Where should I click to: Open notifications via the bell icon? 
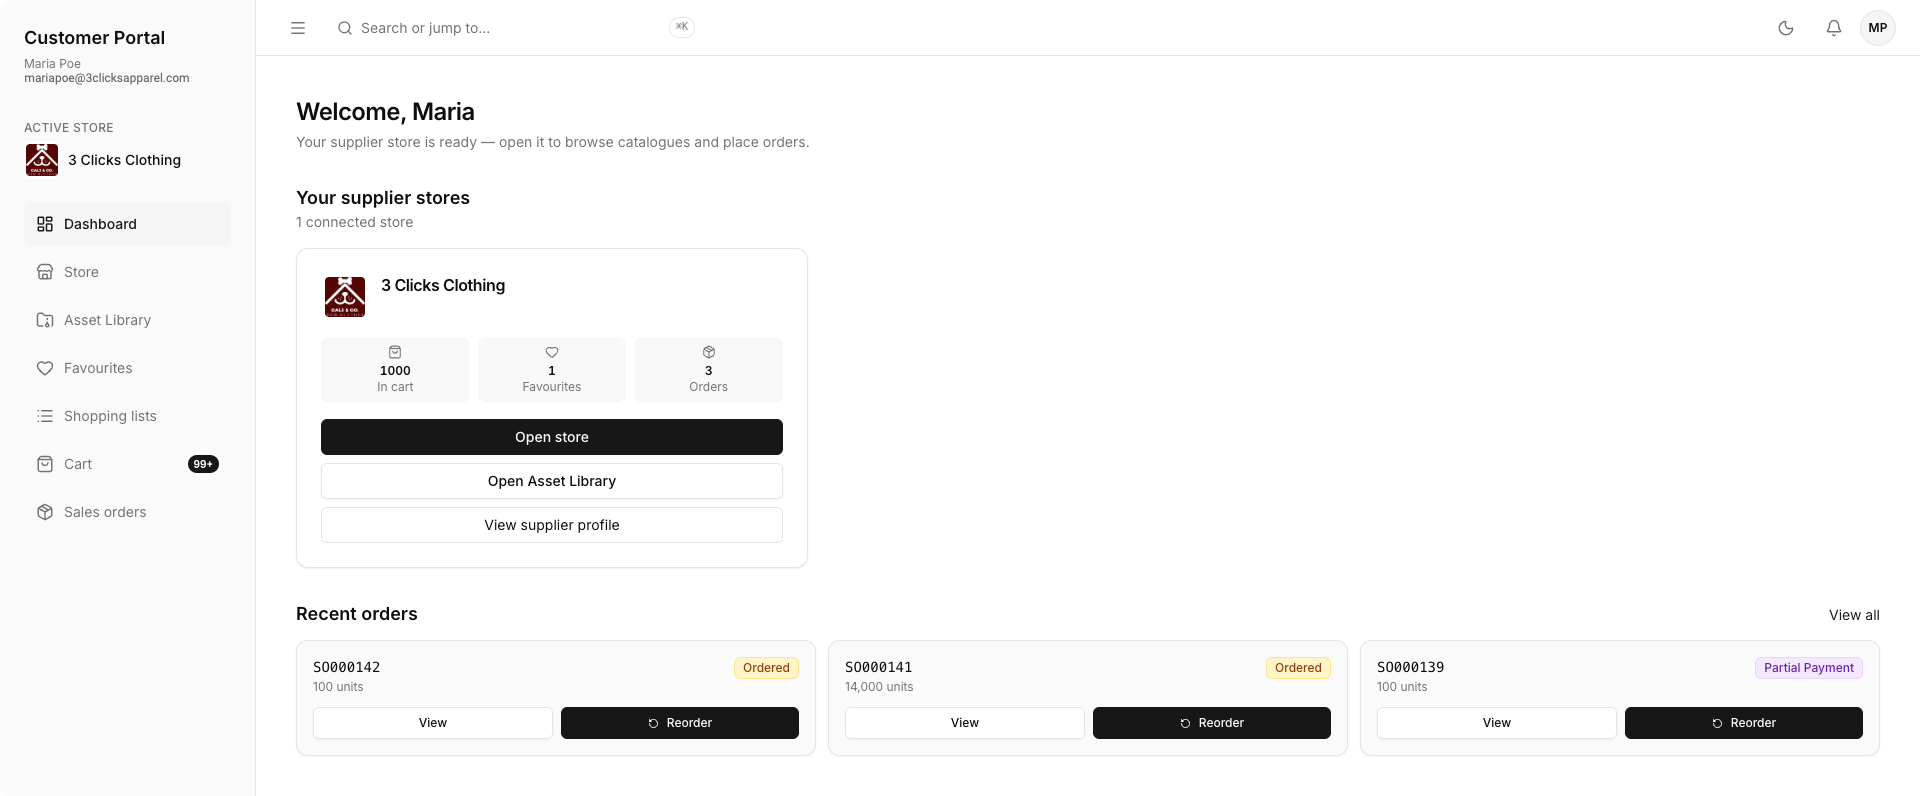point(1834,28)
